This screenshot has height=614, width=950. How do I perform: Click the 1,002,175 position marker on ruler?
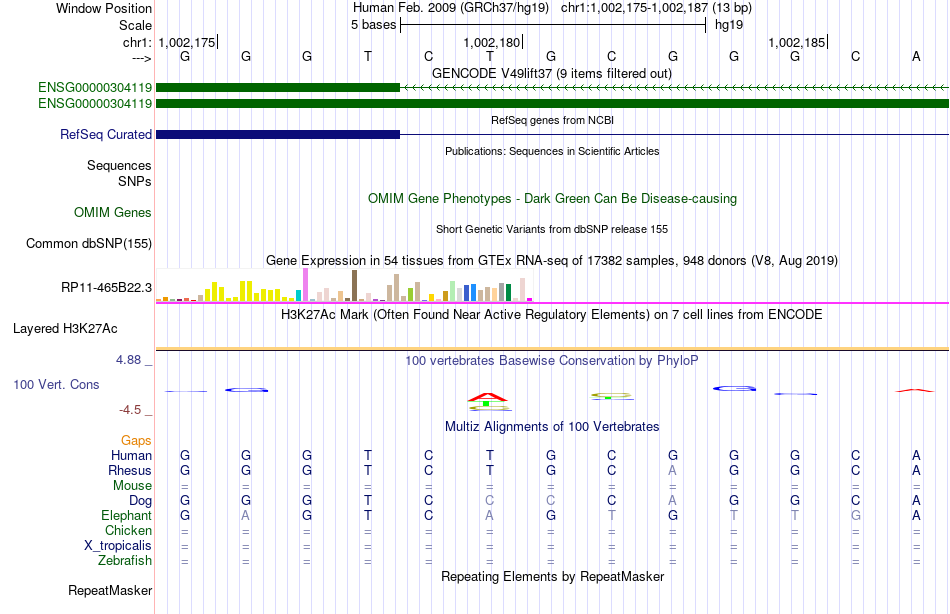point(188,42)
